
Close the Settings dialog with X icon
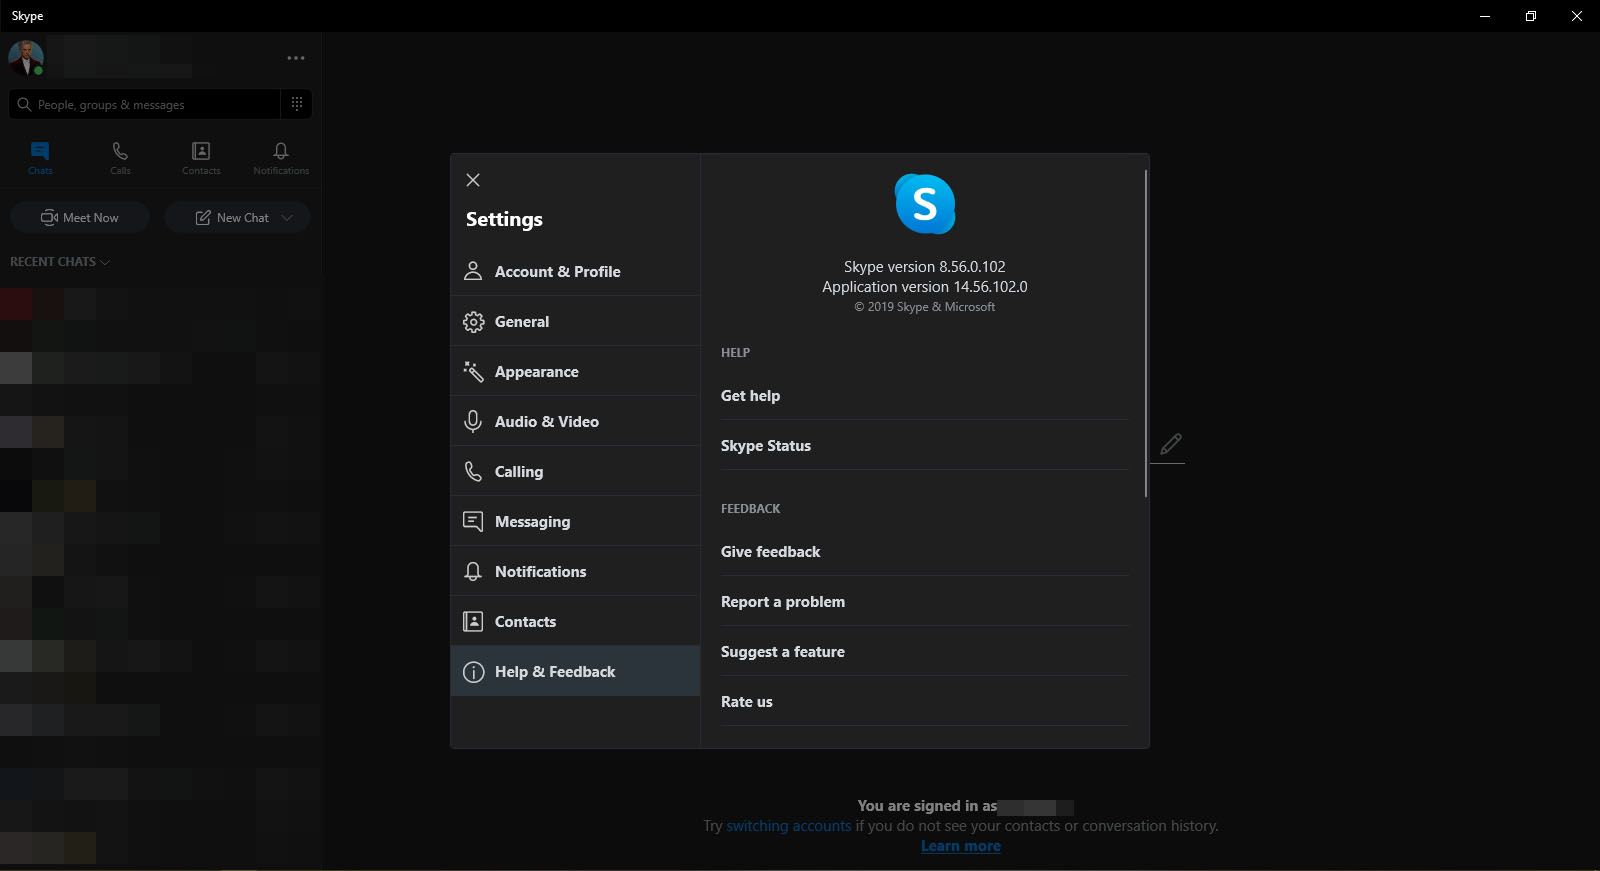click(x=473, y=180)
